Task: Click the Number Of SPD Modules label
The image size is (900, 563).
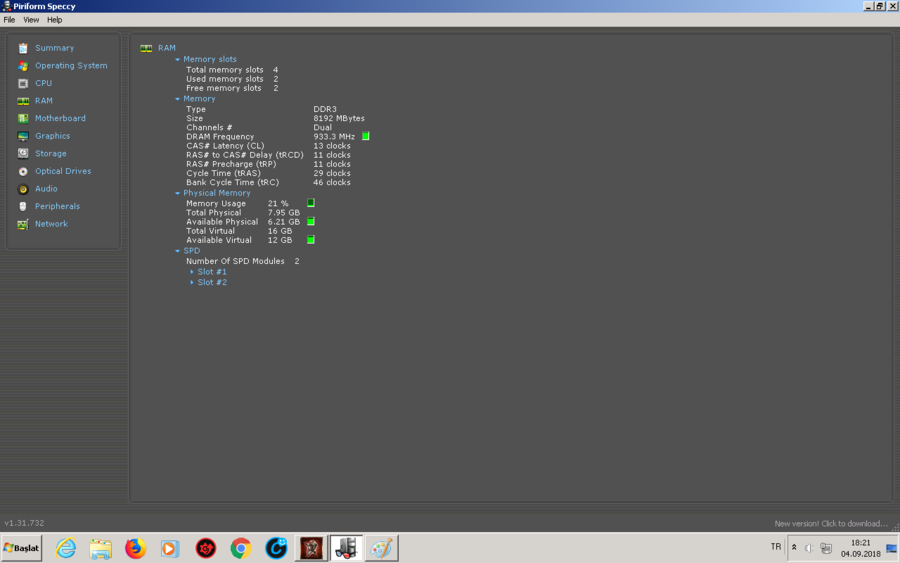Action: (235, 261)
